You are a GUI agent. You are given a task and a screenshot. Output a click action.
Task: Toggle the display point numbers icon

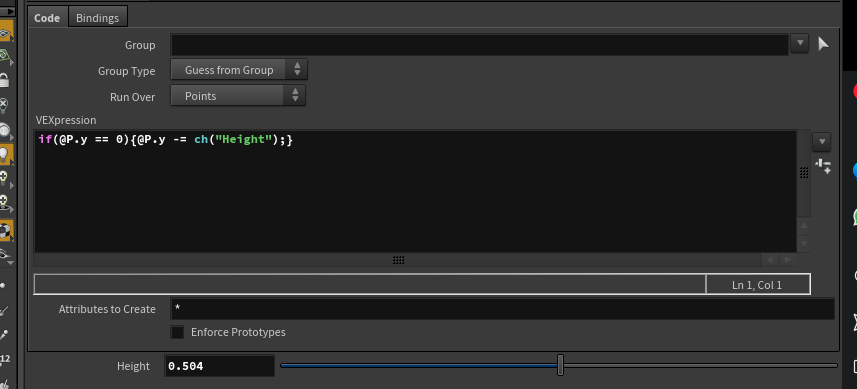click(5, 359)
